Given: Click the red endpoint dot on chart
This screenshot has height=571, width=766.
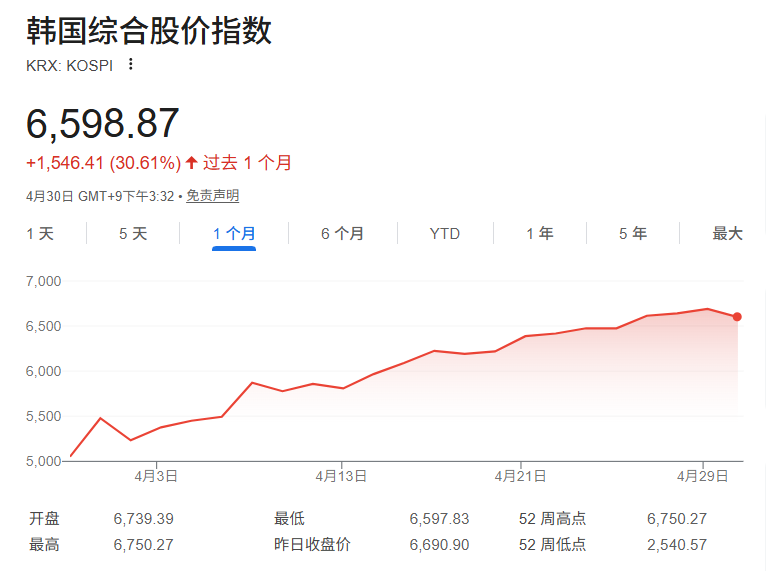Looking at the screenshot, I should 737,317.
